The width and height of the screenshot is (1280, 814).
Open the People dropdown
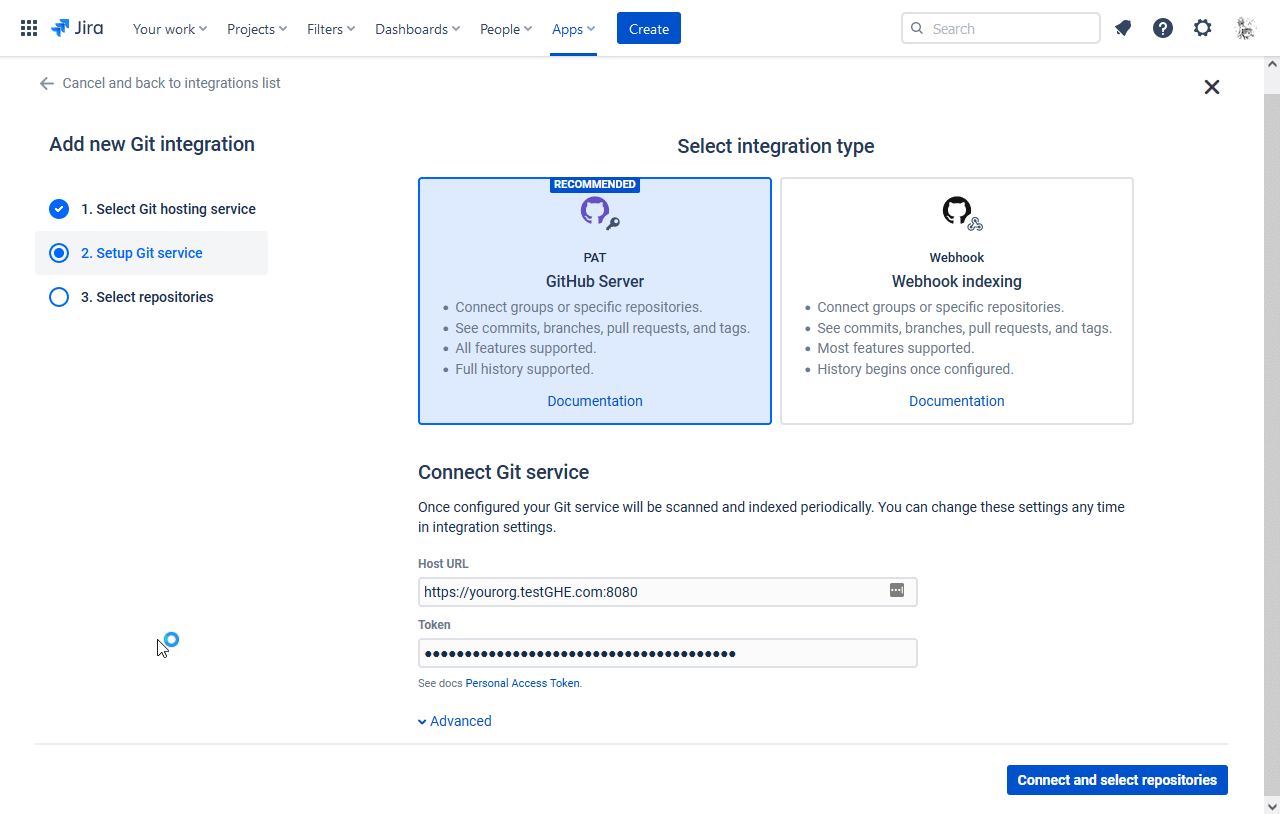(x=506, y=29)
